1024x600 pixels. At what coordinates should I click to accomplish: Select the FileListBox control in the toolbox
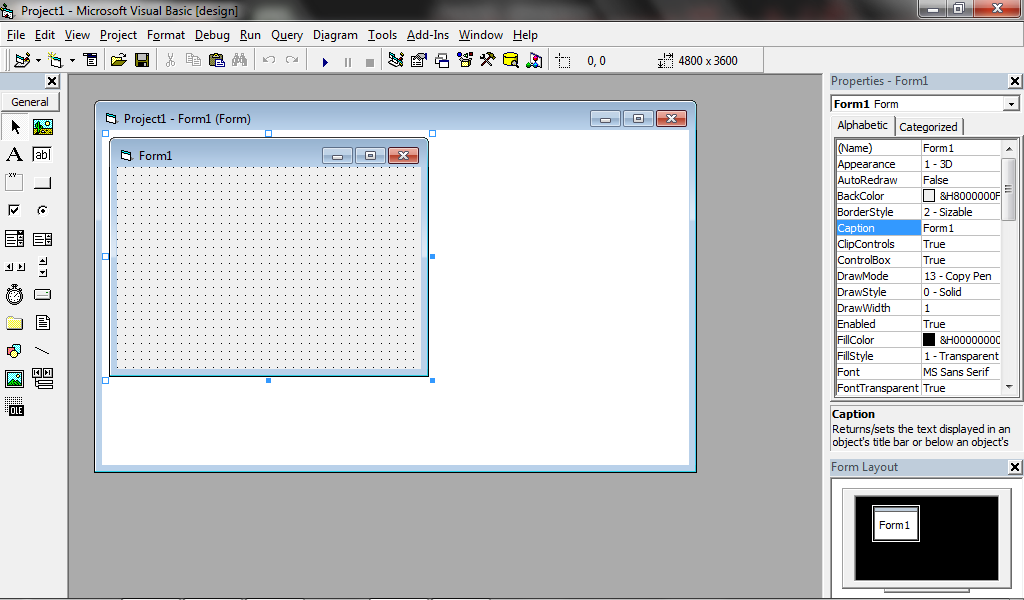tap(42, 323)
